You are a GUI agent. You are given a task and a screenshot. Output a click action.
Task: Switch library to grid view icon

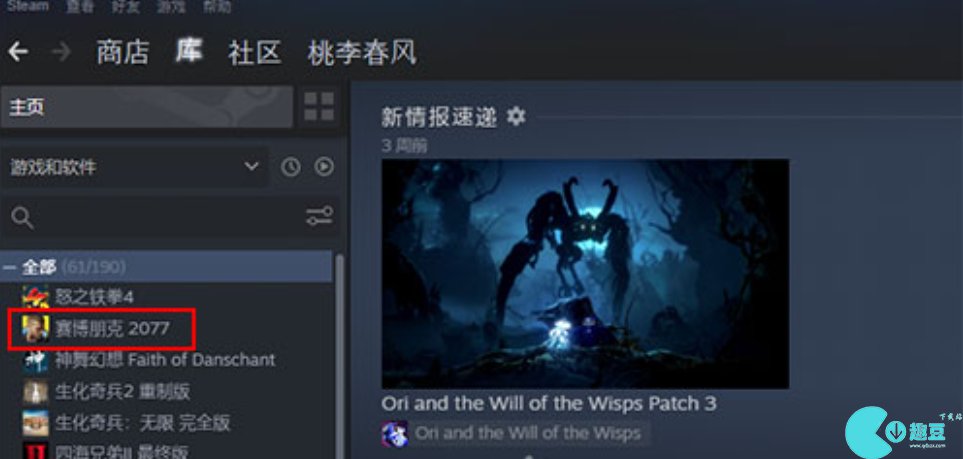[319, 107]
